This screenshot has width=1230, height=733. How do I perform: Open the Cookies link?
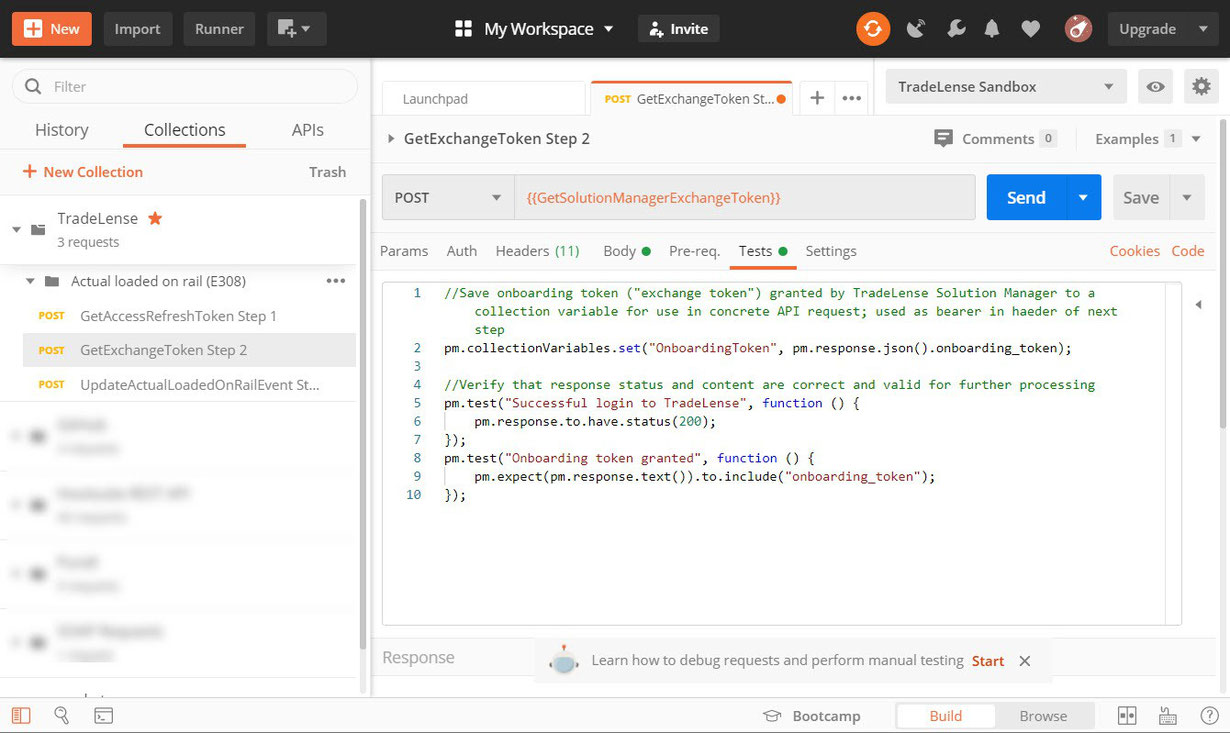pos(1135,251)
